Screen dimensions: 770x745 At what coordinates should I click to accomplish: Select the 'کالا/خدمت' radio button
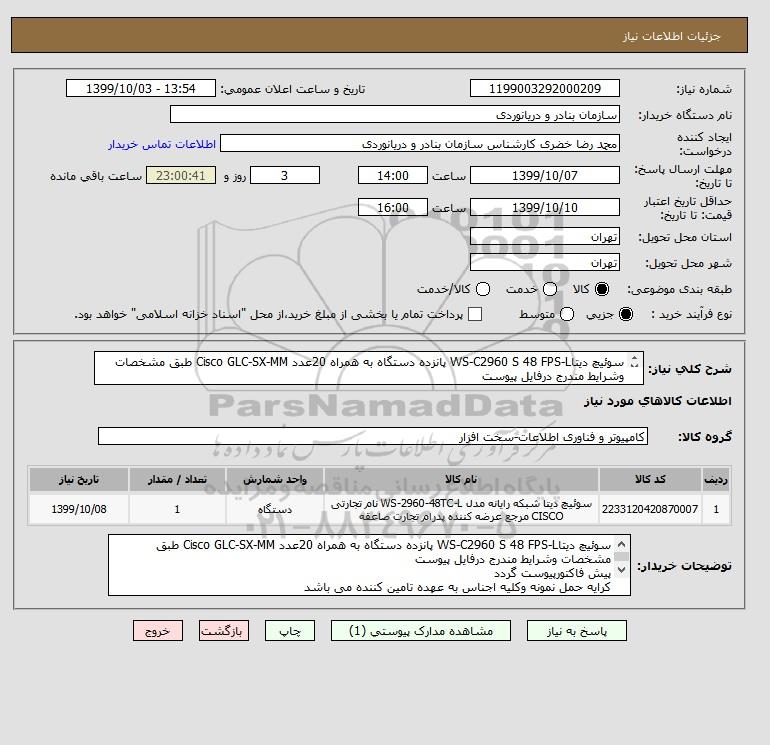[x=483, y=289]
